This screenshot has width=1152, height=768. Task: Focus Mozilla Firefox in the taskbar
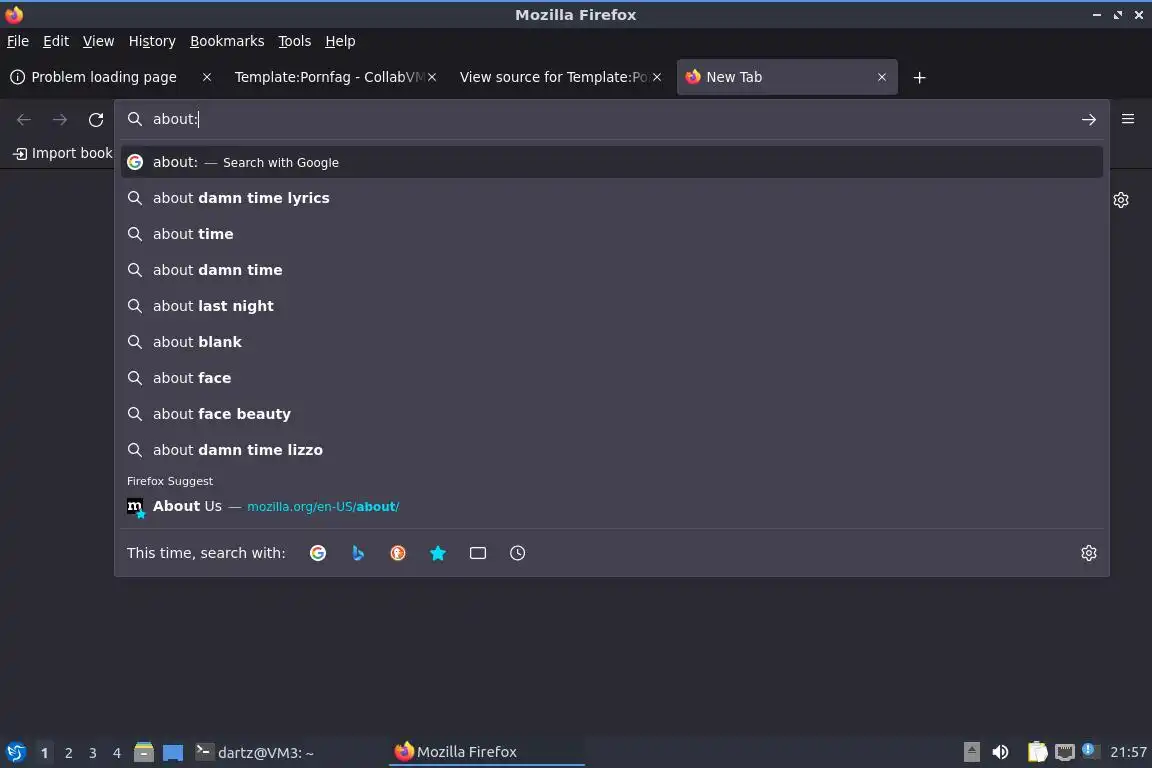pyautogui.click(x=486, y=752)
